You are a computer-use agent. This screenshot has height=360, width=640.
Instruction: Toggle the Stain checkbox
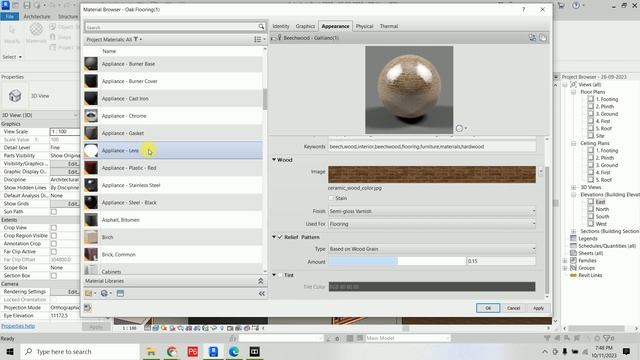pos(331,198)
